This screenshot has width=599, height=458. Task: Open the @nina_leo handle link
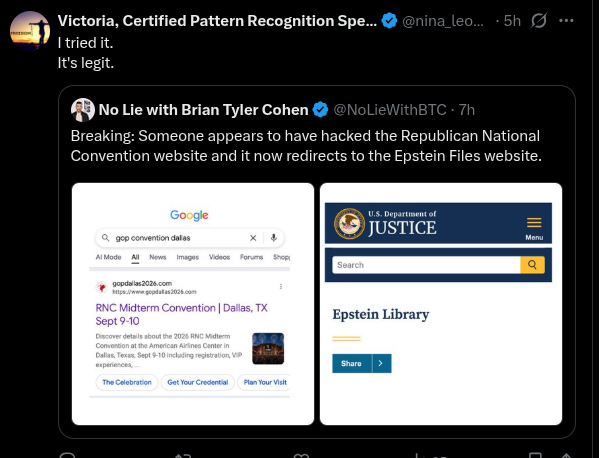443,21
